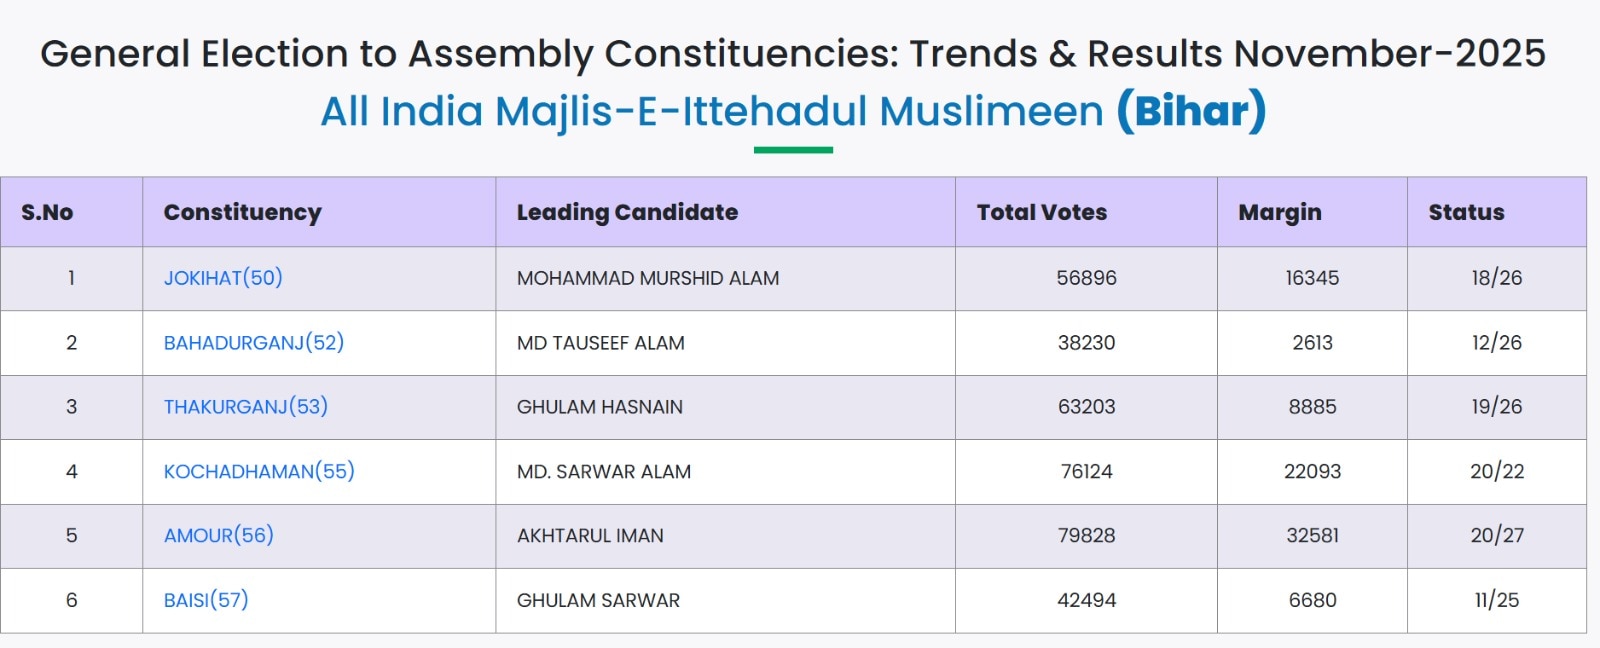
Task: Open the BAHADURGANJ(52) constituency link
Action: pyautogui.click(x=254, y=343)
